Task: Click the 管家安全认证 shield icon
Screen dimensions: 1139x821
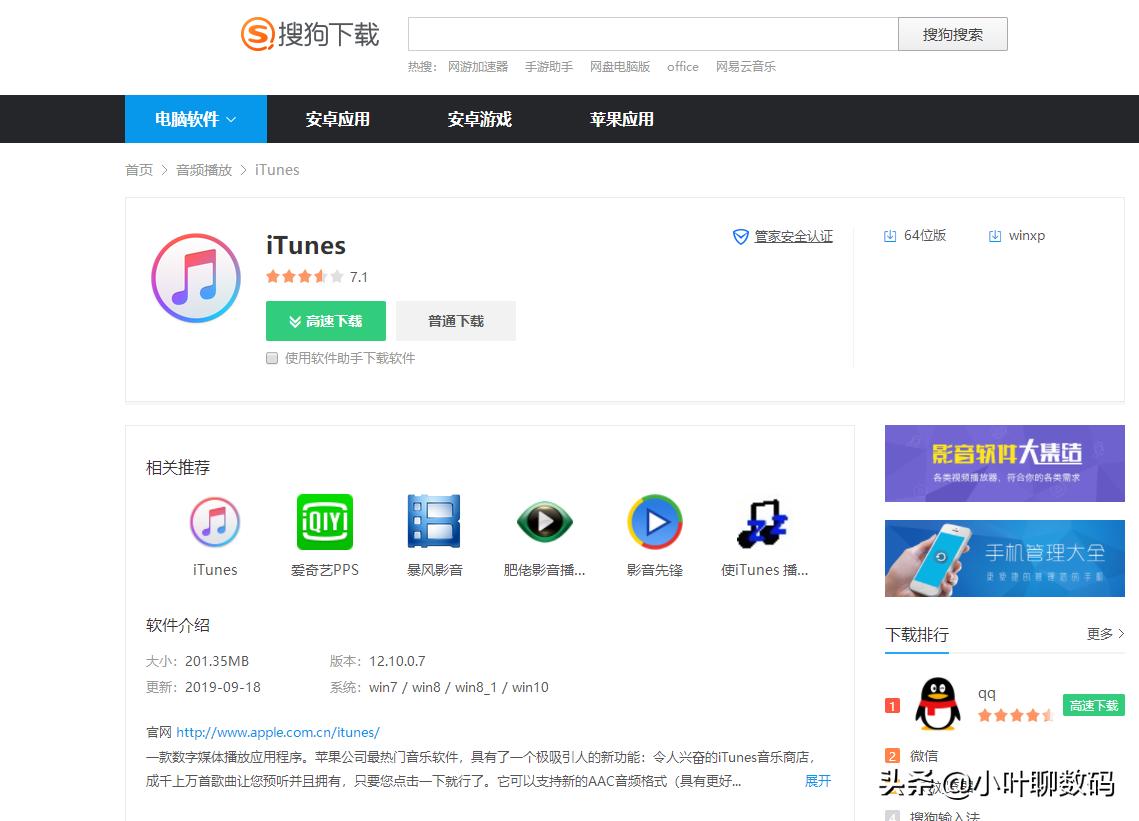Action: (x=741, y=236)
